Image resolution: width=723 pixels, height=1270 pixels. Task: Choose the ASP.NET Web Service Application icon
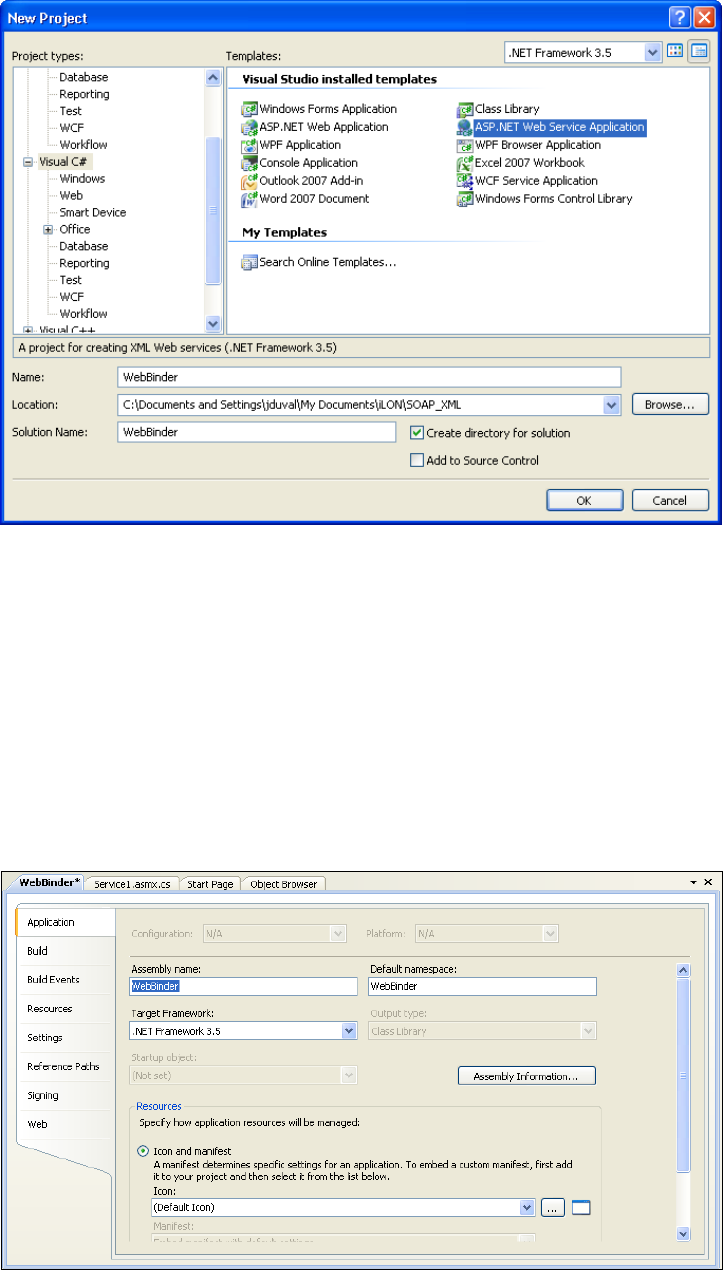tap(465, 127)
